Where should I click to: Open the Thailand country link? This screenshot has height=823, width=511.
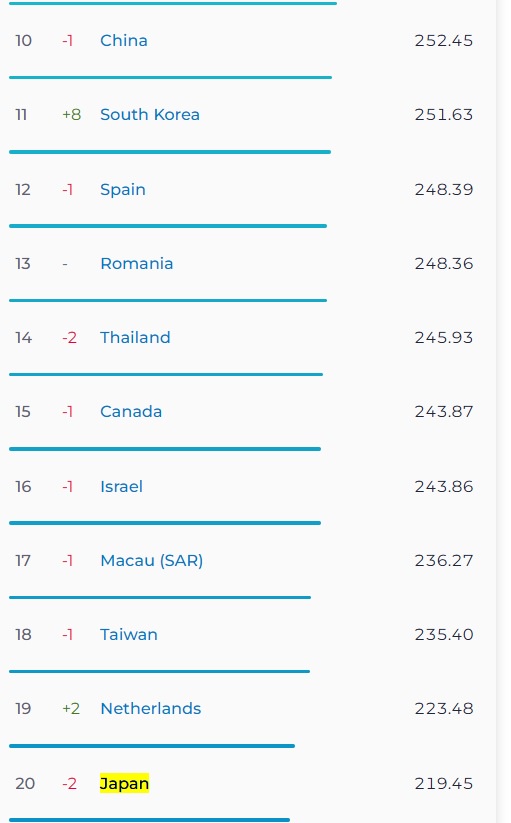tap(135, 337)
